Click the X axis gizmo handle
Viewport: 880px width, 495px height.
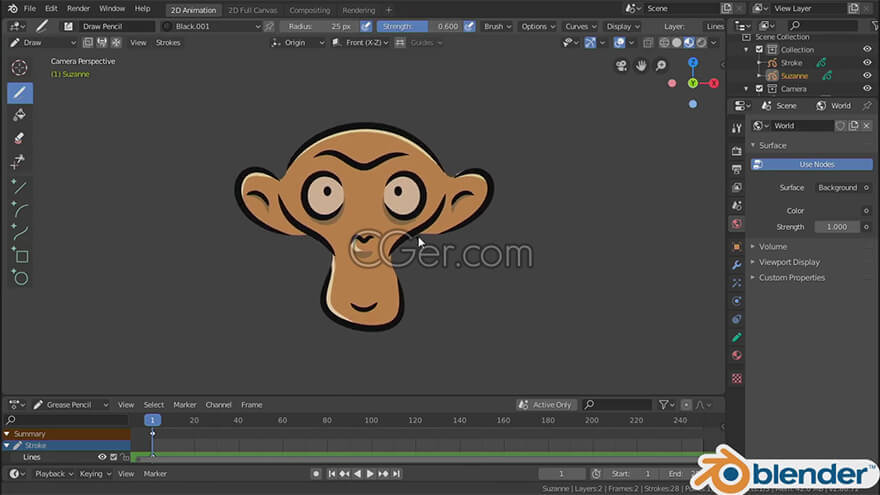[x=713, y=84]
